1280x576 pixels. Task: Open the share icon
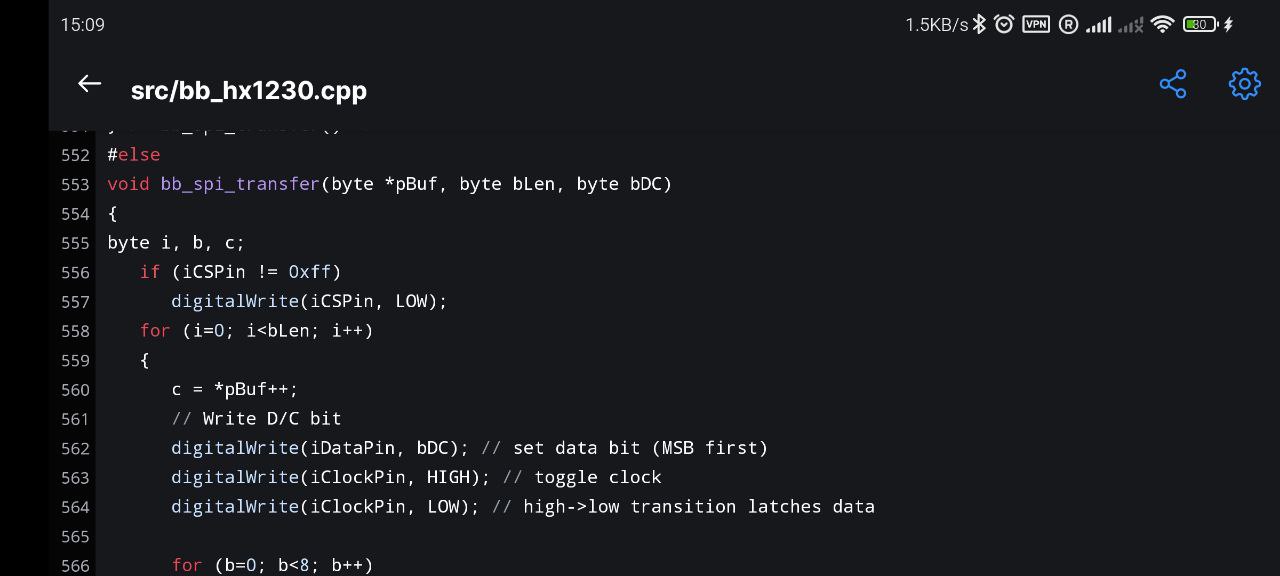pyautogui.click(x=1173, y=84)
